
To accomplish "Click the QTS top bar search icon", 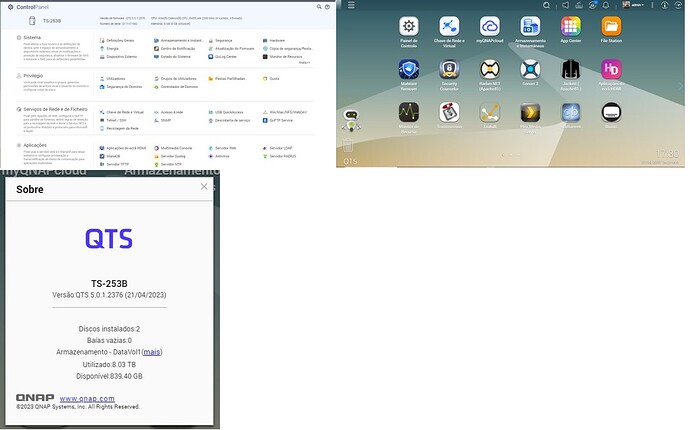I will pos(546,5).
